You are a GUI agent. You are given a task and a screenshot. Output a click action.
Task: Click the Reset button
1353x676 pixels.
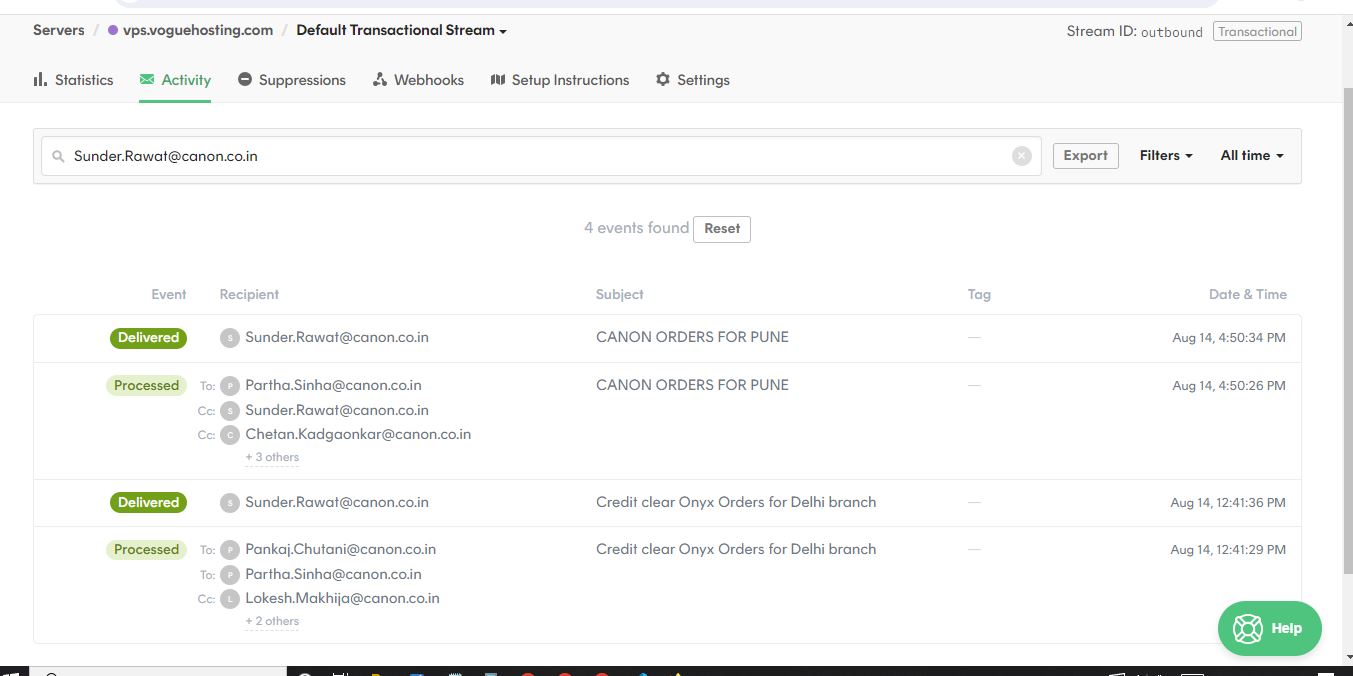722,229
